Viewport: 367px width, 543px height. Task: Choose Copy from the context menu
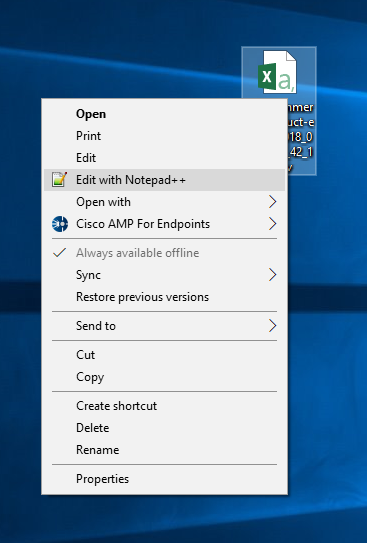(x=164, y=377)
